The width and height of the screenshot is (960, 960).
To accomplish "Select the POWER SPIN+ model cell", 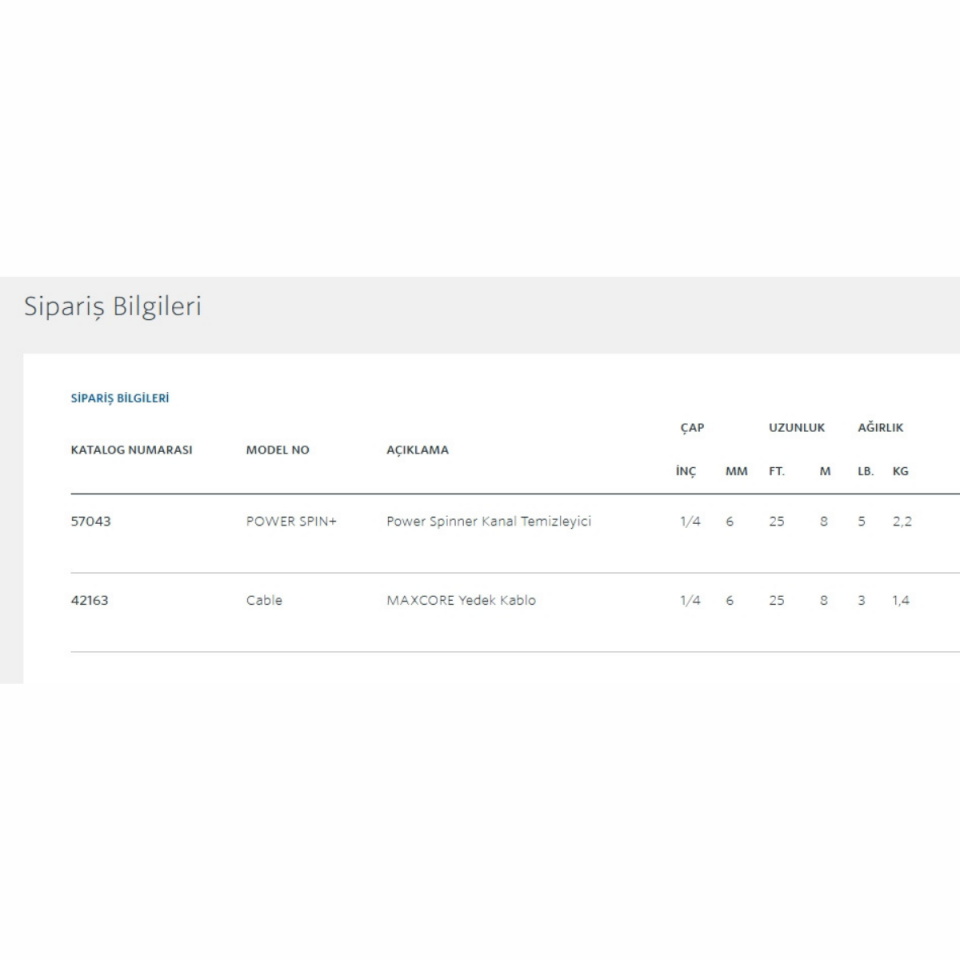I will (x=291, y=522).
